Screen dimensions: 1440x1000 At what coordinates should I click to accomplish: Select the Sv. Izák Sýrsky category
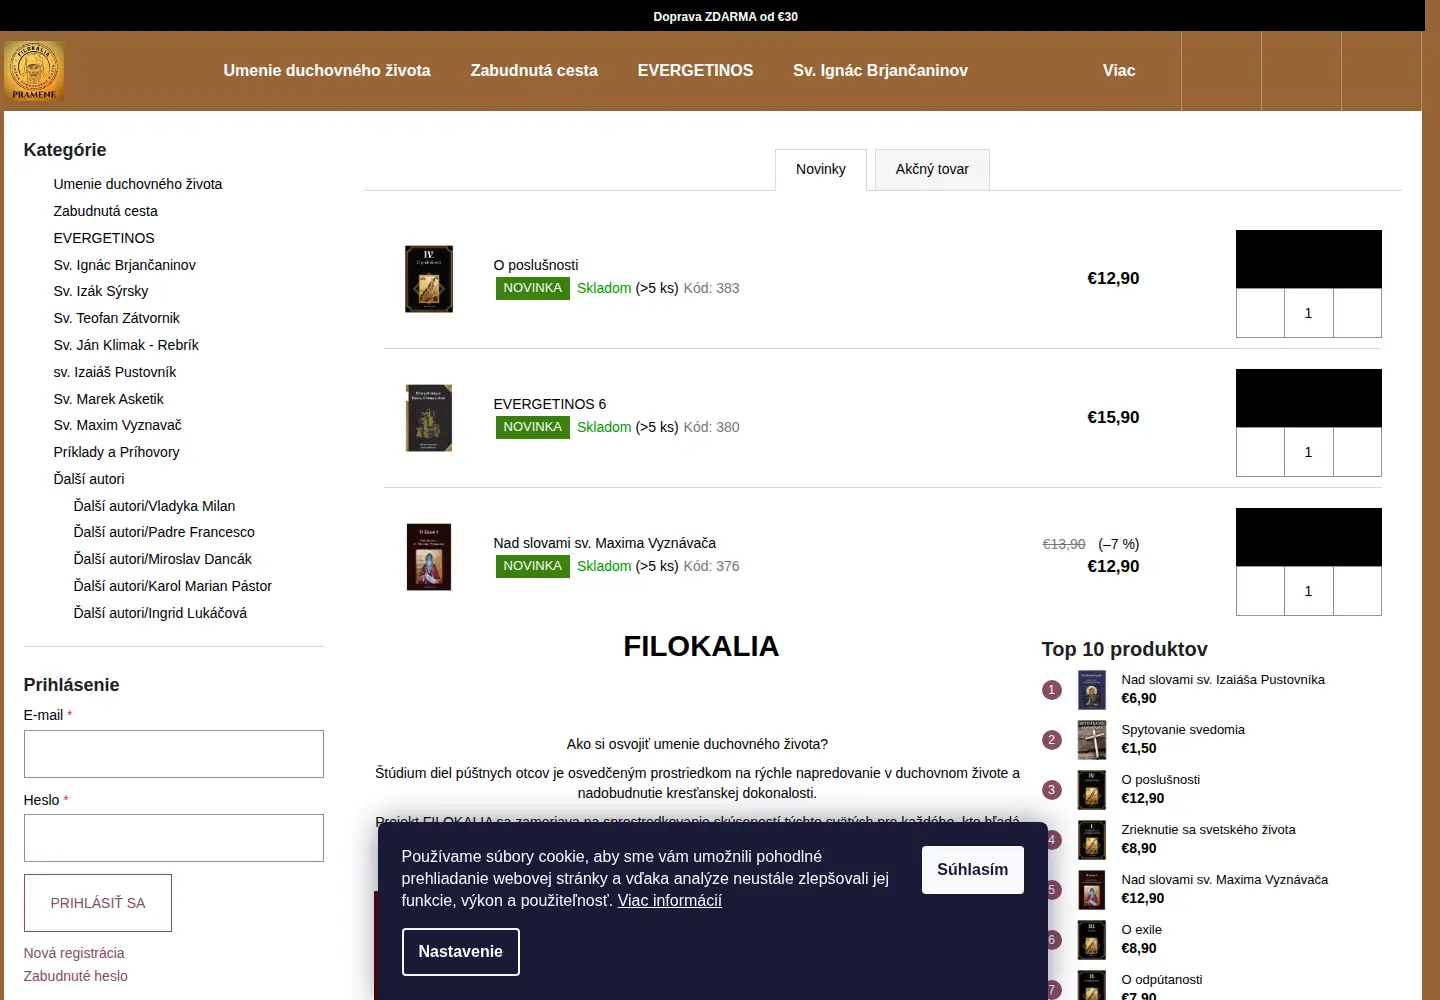pos(101,291)
